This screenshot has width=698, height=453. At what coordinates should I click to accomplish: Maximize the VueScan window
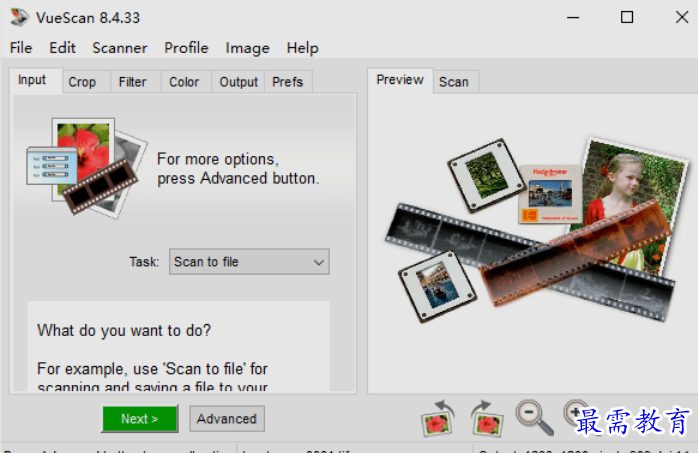pyautogui.click(x=627, y=17)
